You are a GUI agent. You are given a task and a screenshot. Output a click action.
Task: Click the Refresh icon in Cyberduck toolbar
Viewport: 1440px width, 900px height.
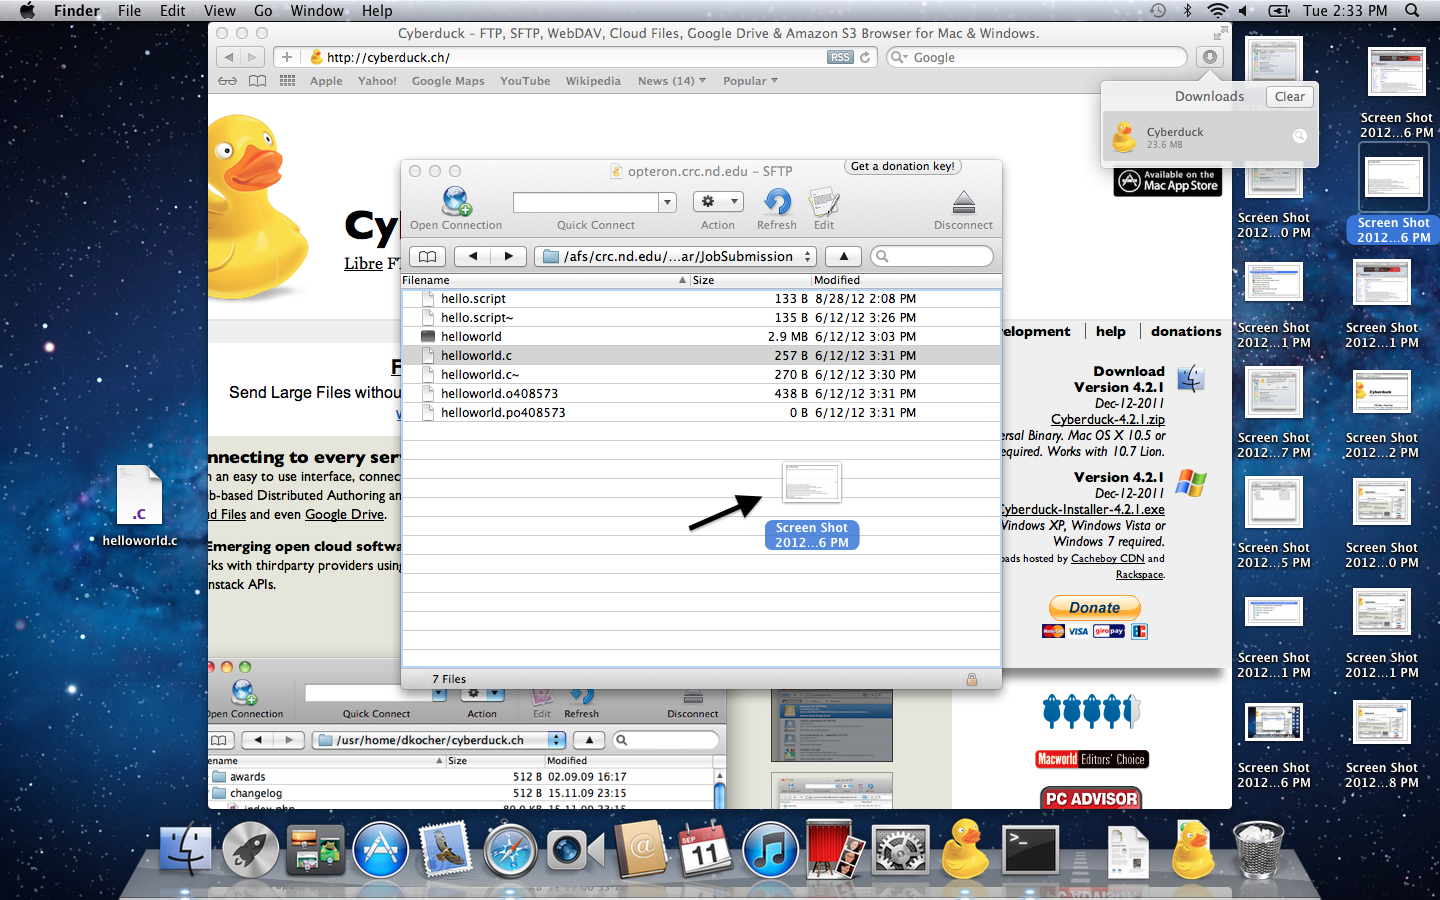pos(777,203)
